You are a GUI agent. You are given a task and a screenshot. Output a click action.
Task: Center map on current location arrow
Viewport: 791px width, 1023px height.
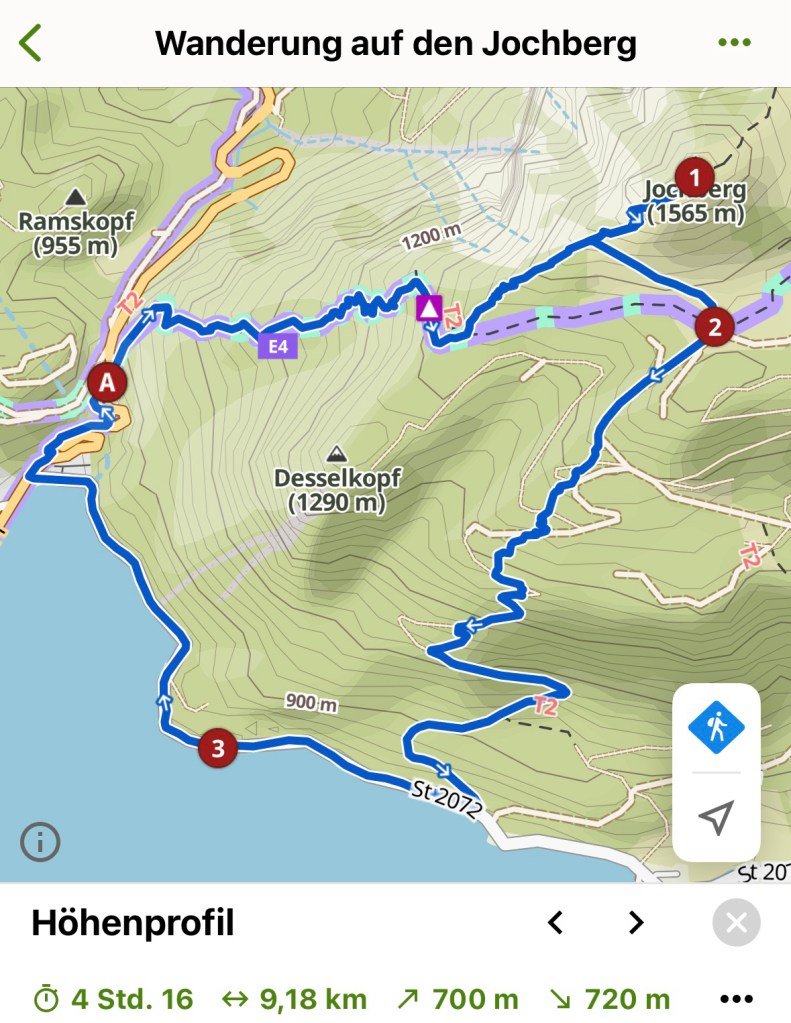716,816
